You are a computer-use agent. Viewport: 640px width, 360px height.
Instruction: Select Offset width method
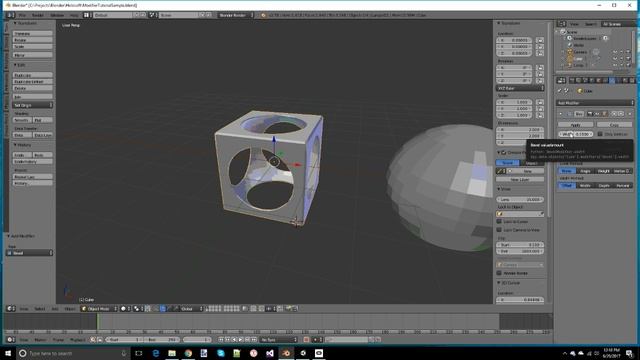(x=567, y=186)
